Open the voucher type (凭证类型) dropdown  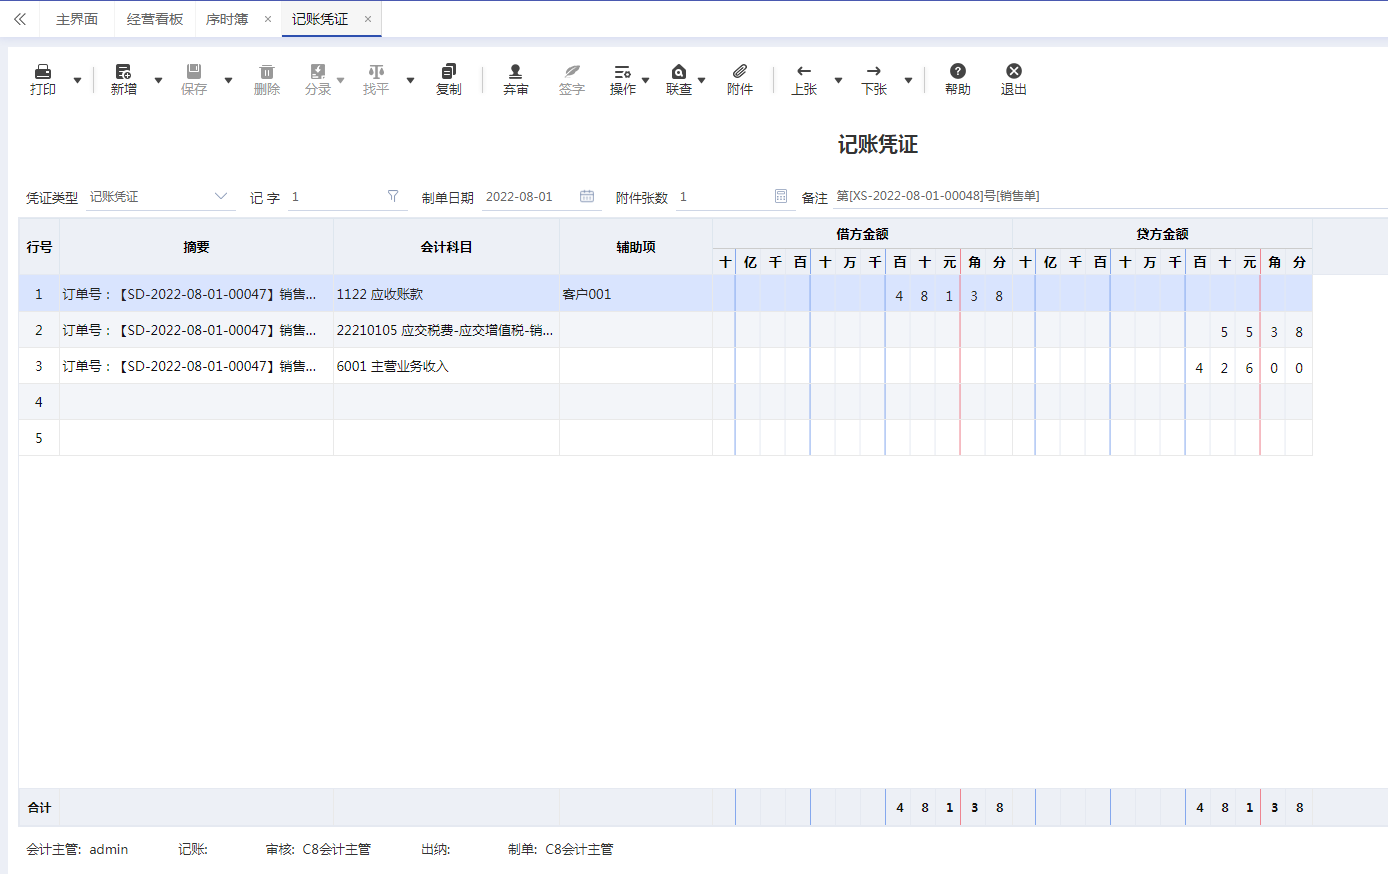tap(221, 197)
